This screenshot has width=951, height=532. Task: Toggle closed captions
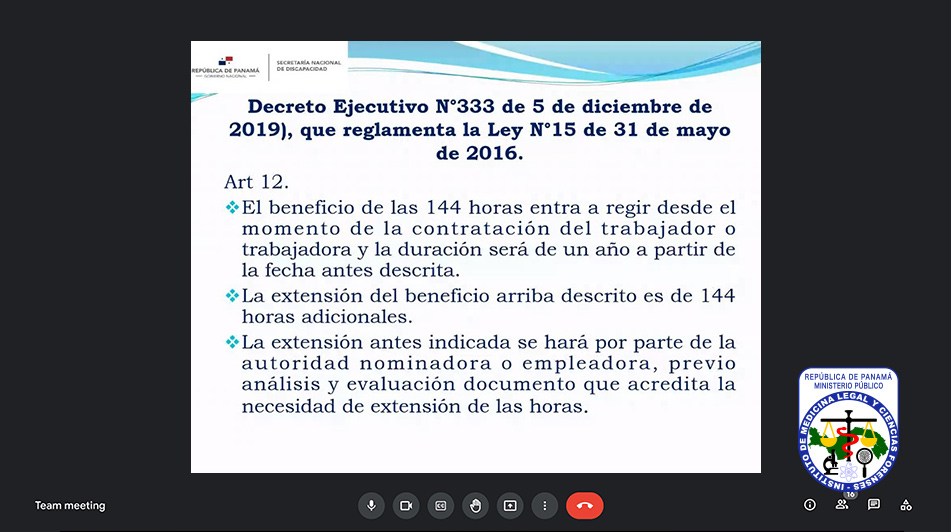[441, 505]
